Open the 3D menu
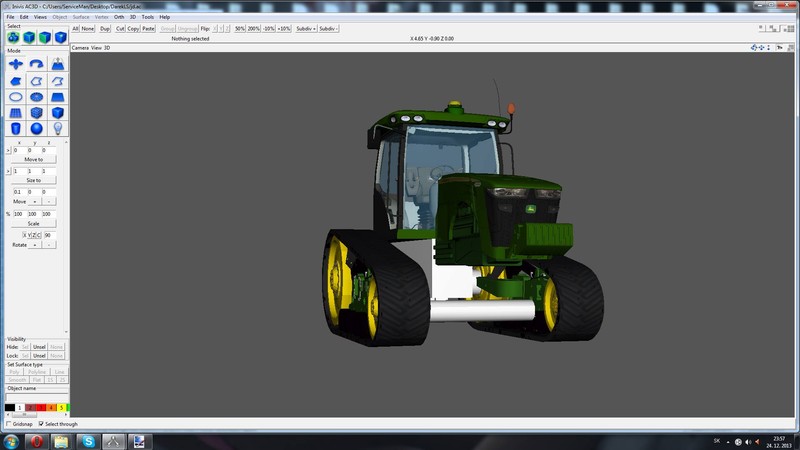This screenshot has height=450, width=800. [133, 17]
